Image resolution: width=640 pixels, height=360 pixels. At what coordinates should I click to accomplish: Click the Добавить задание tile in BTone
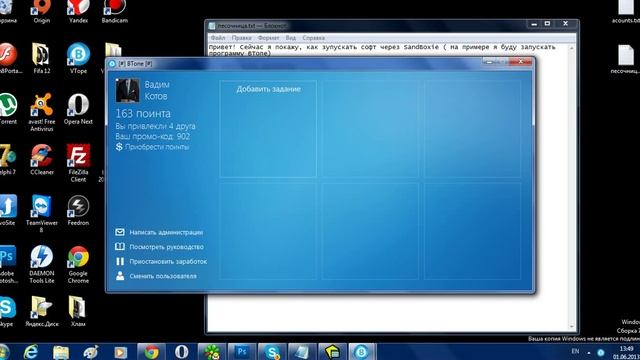coord(268,129)
